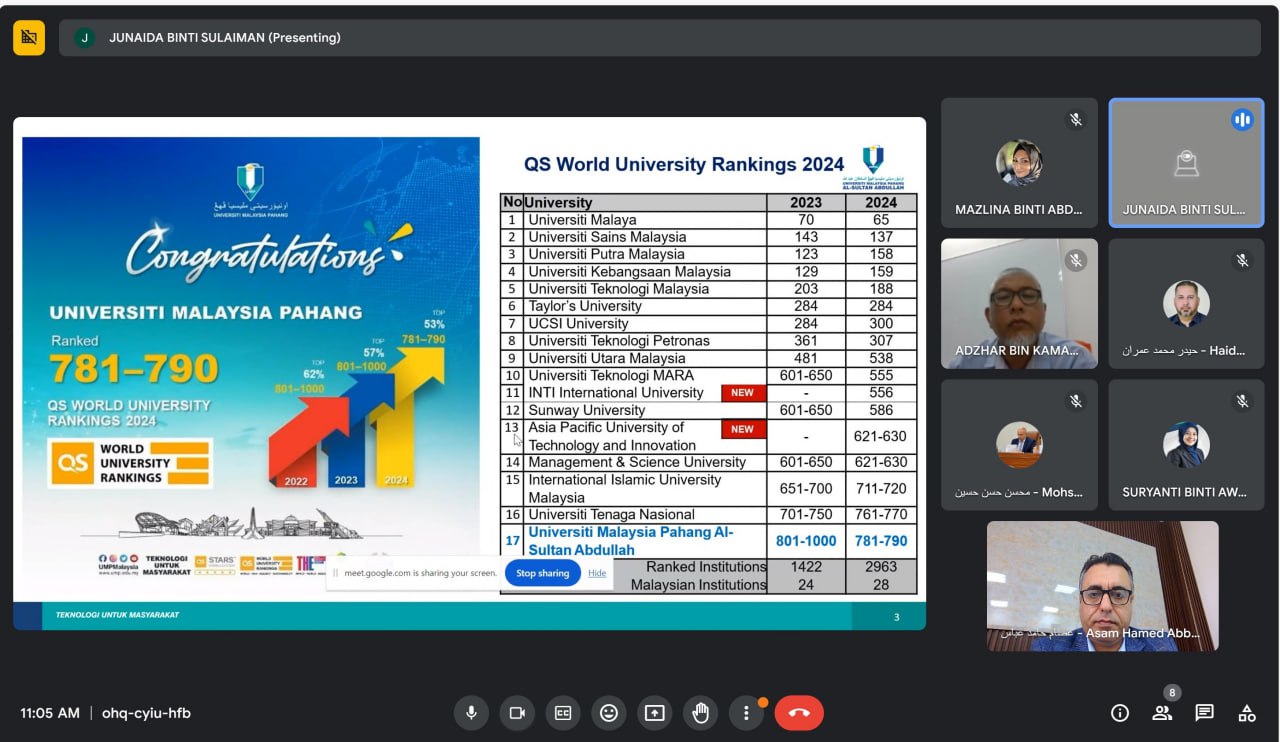Turn off the camera
The image size is (1280, 742).
[x=517, y=713]
